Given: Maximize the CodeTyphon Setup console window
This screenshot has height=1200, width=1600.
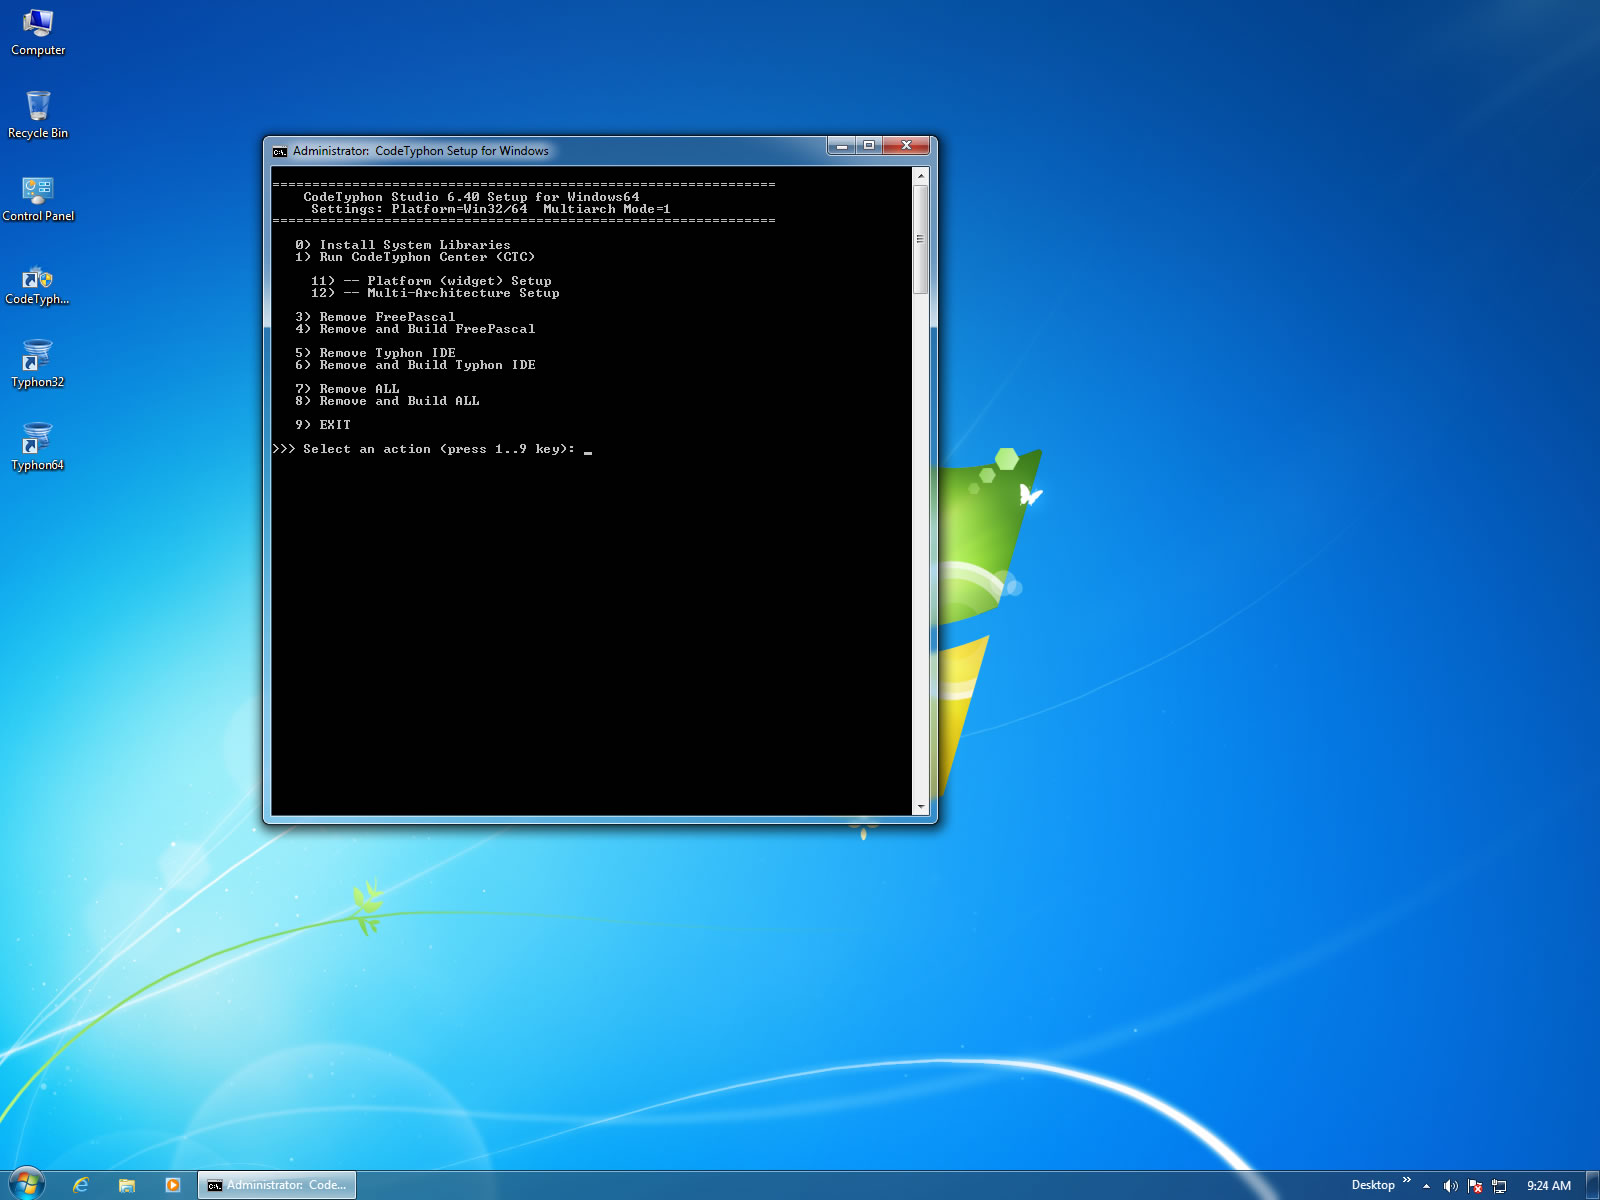Looking at the screenshot, I should tap(869, 146).
